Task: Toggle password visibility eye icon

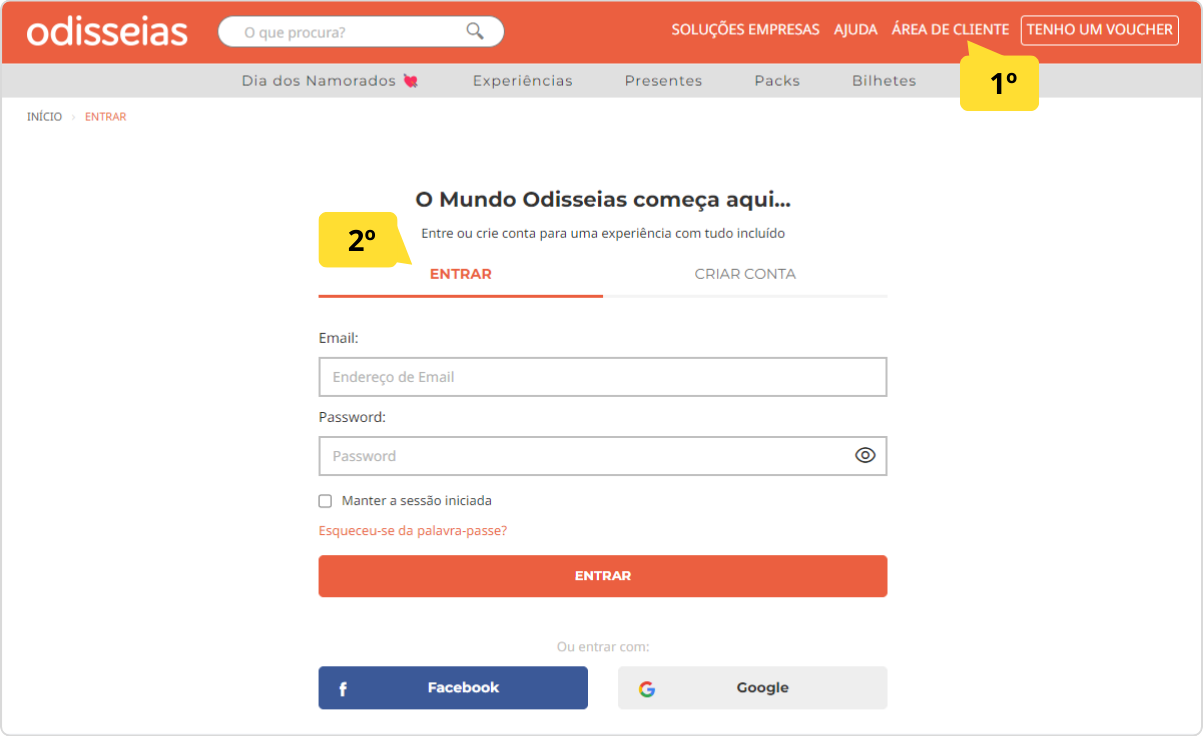Action: coord(865,455)
